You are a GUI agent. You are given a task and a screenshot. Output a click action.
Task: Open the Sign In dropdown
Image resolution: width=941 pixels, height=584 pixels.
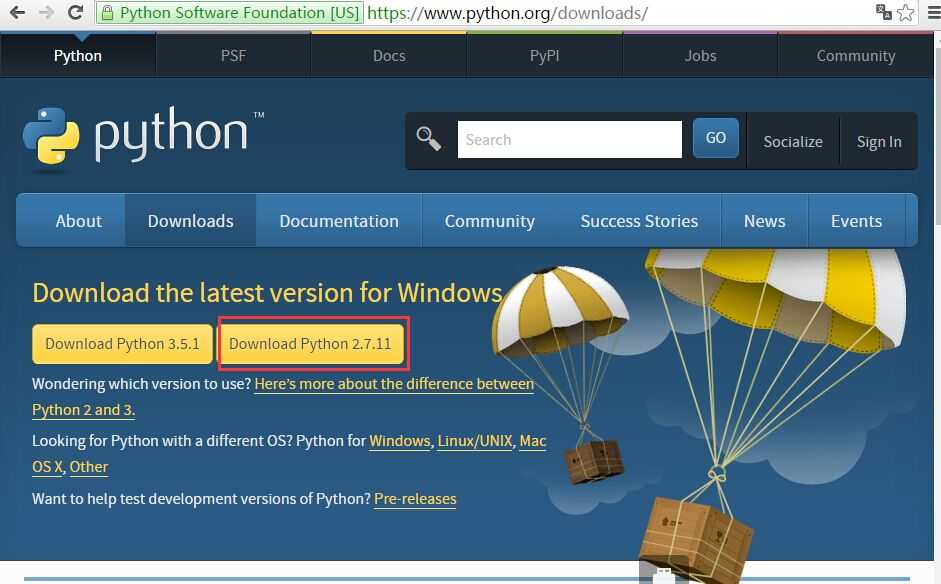pos(879,142)
